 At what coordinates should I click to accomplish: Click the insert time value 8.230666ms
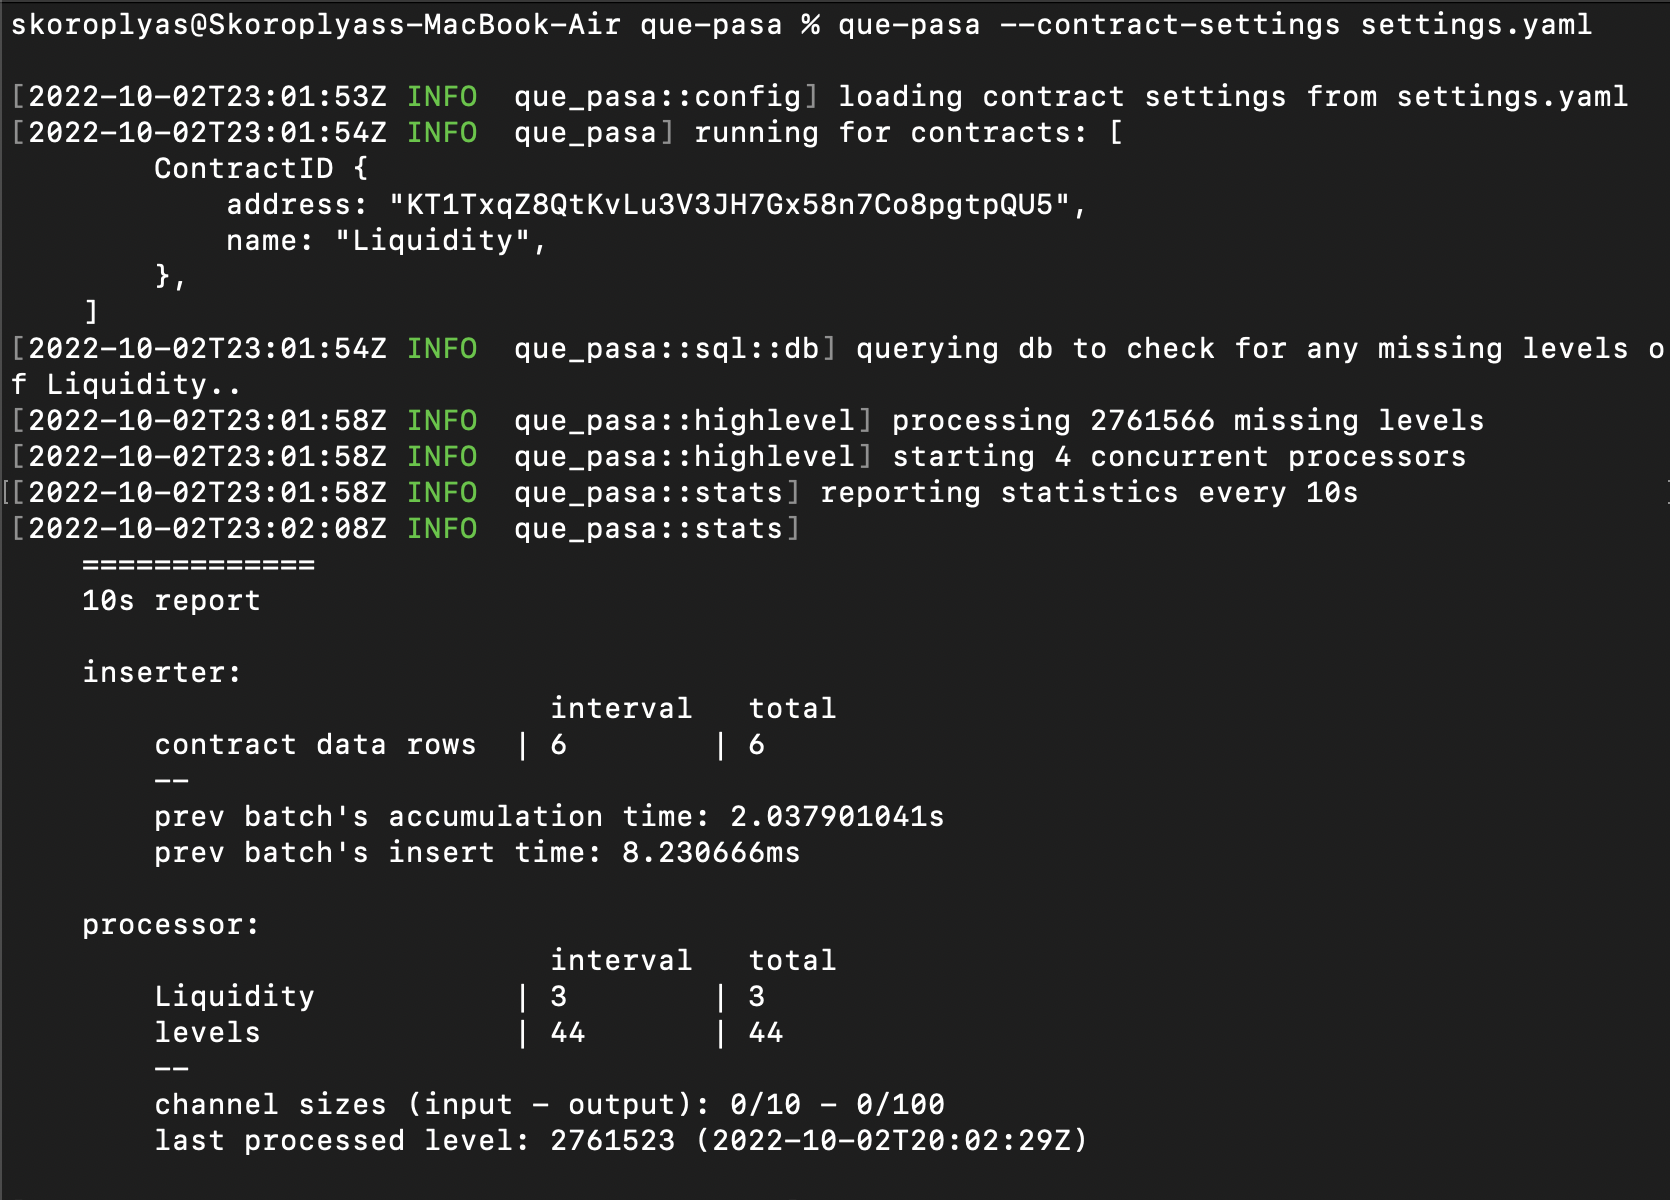(711, 853)
